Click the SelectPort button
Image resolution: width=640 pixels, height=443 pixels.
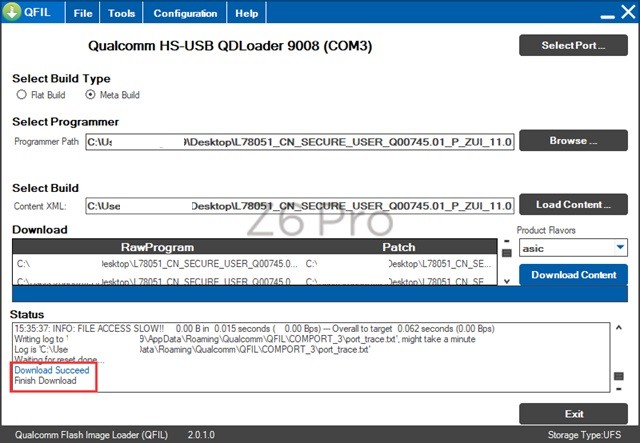pyautogui.click(x=573, y=45)
